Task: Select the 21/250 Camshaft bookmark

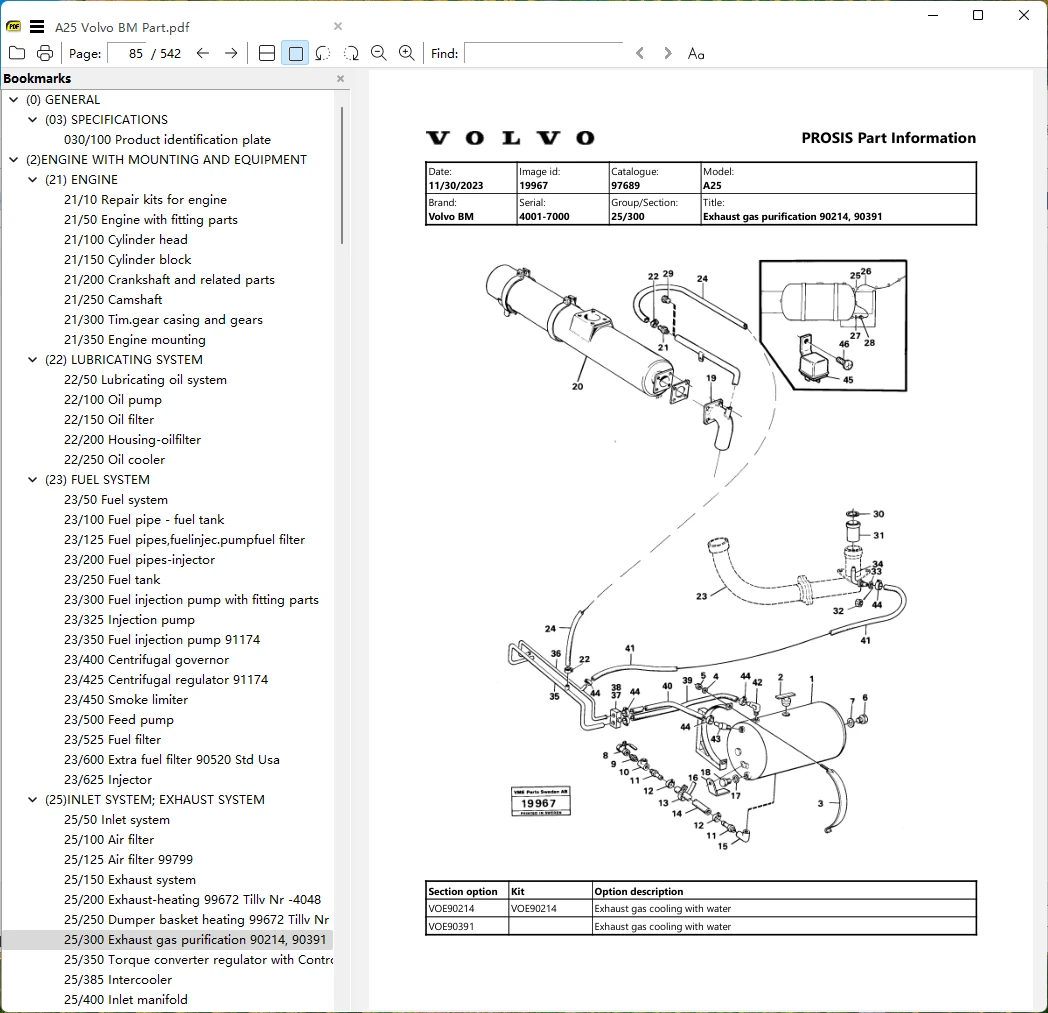Action: pos(113,300)
